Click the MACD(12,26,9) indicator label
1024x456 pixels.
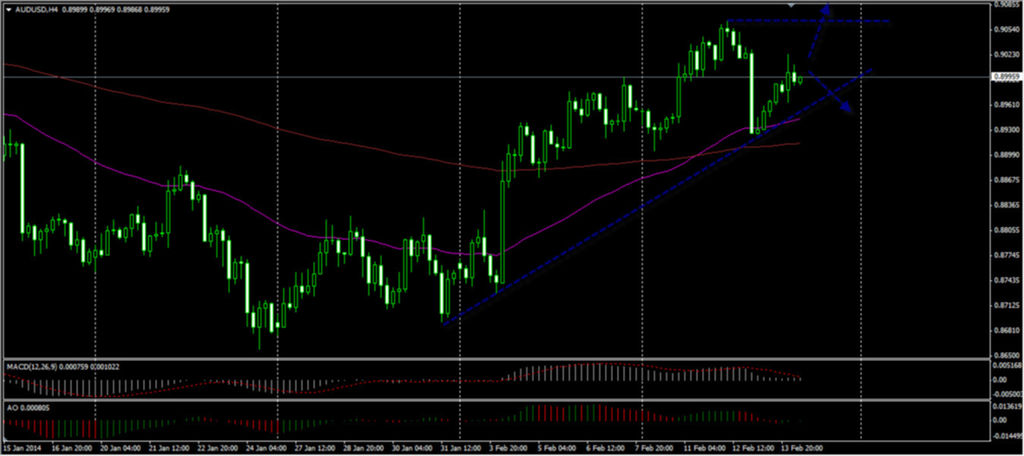tap(38, 366)
